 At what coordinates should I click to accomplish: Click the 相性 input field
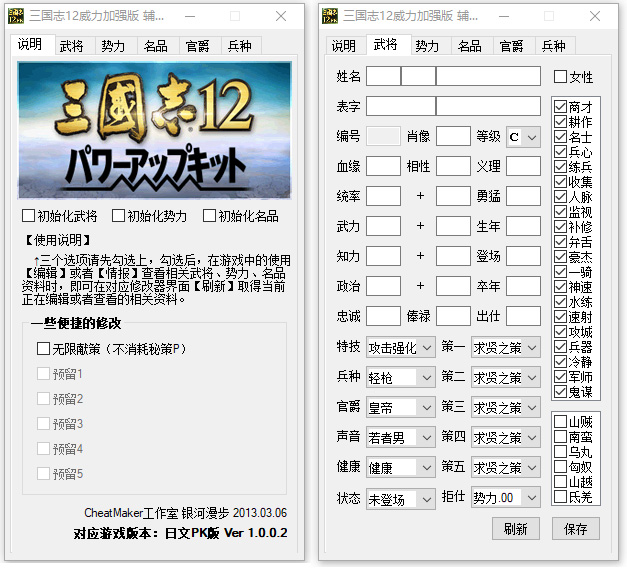[x=453, y=166]
